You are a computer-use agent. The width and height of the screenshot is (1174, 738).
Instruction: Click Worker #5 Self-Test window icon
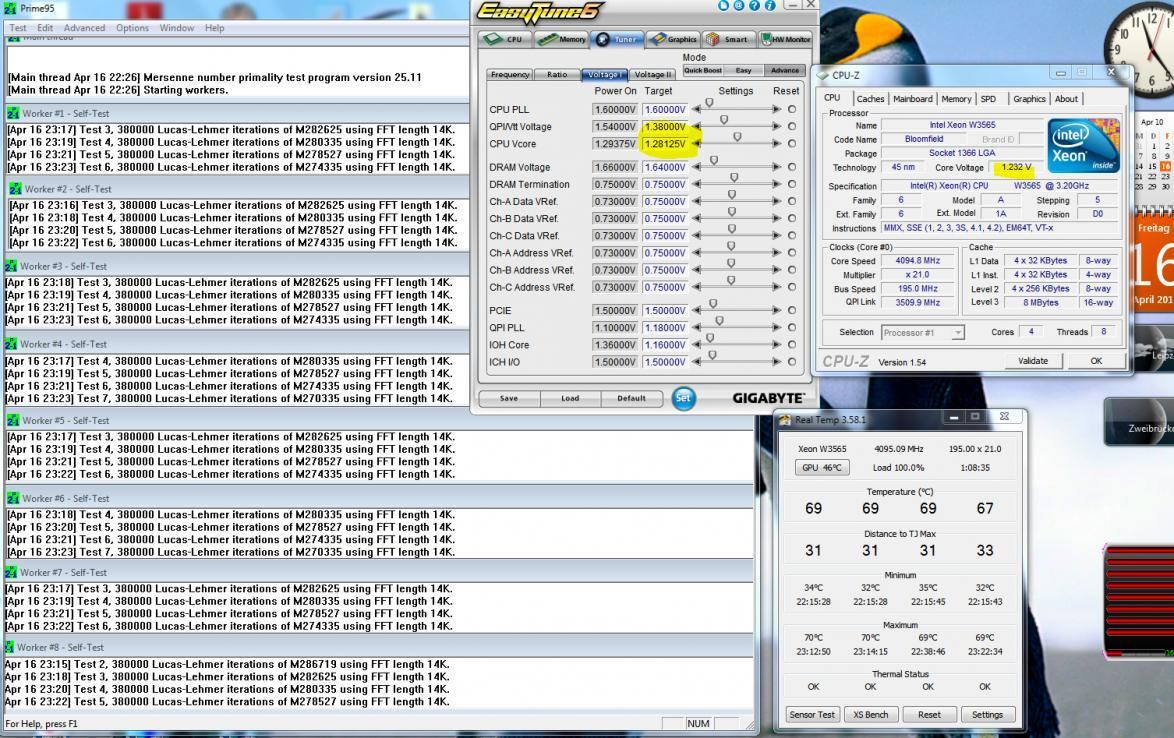click(x=13, y=421)
